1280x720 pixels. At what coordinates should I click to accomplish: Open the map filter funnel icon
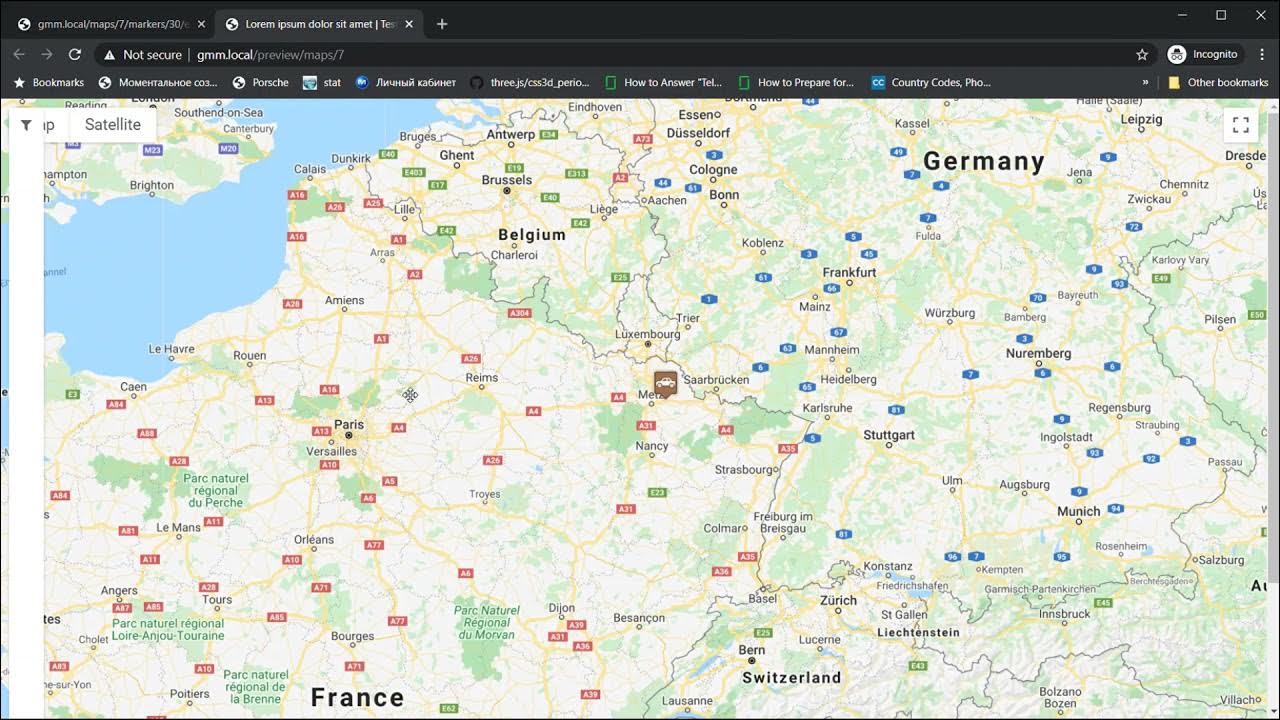tap(26, 125)
